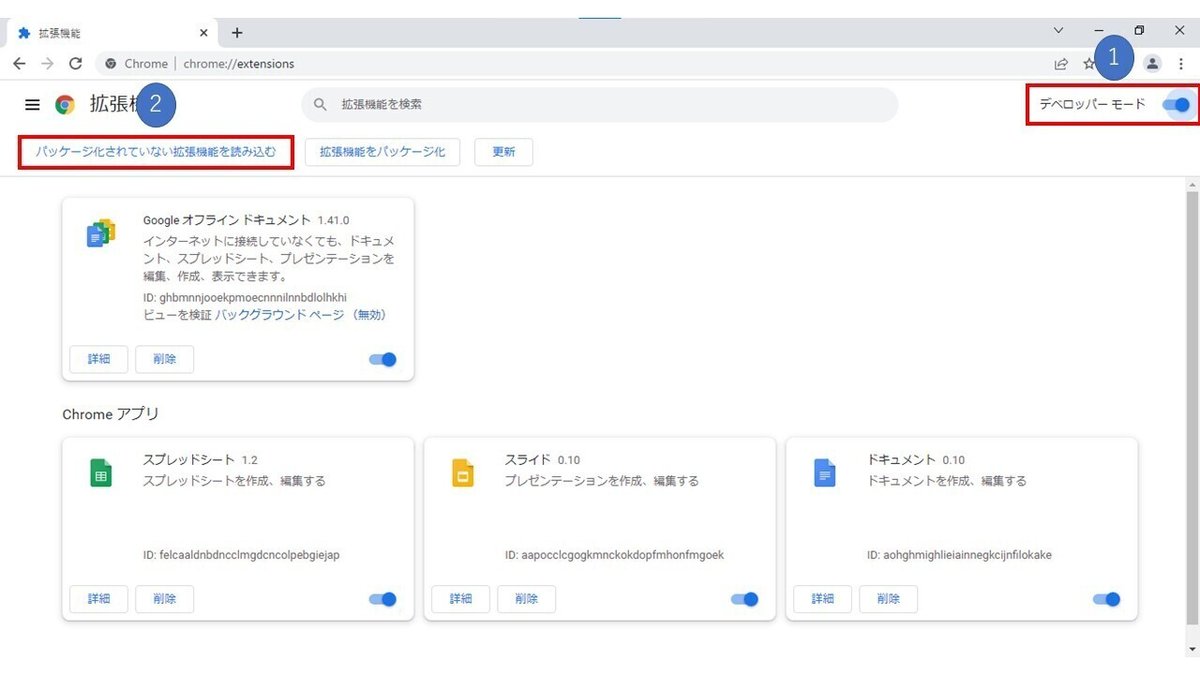Minimize the Chrome window
Viewport: 1200px width, 675px height.
click(x=1099, y=30)
